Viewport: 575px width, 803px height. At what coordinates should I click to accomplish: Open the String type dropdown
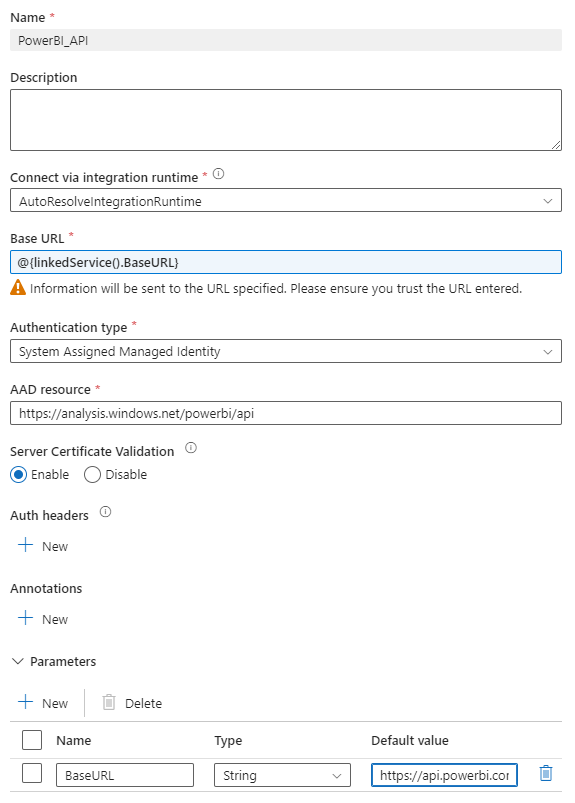(282, 775)
